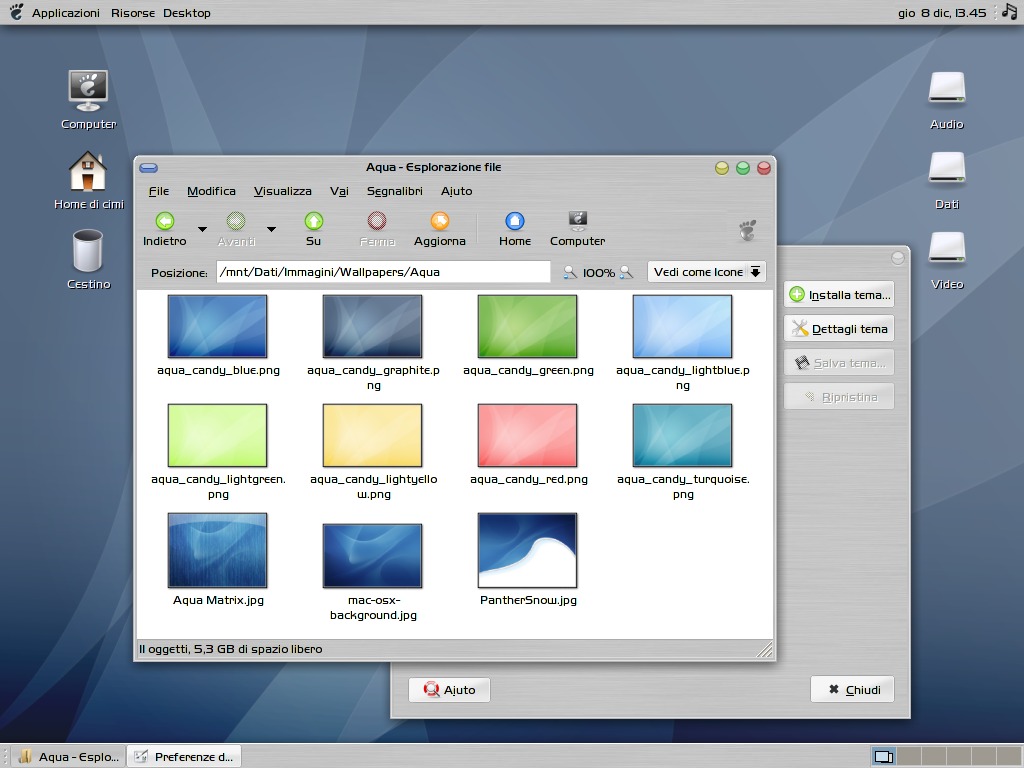The image size is (1024, 768).
Task: Open the Segnalibri menu
Action: tap(394, 191)
